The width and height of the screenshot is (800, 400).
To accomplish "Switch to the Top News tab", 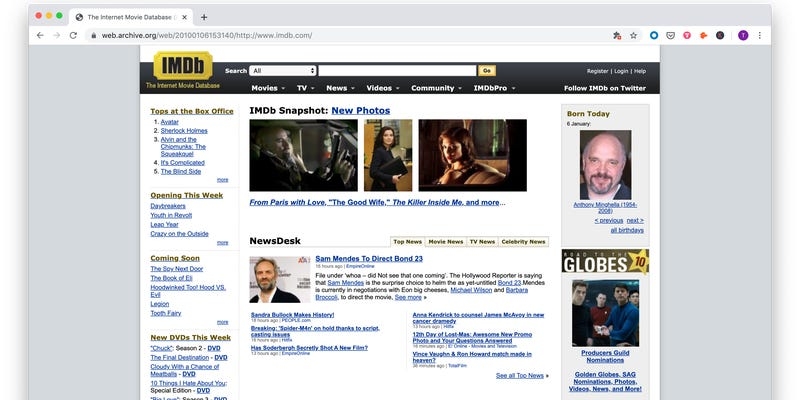I will 407,242.
